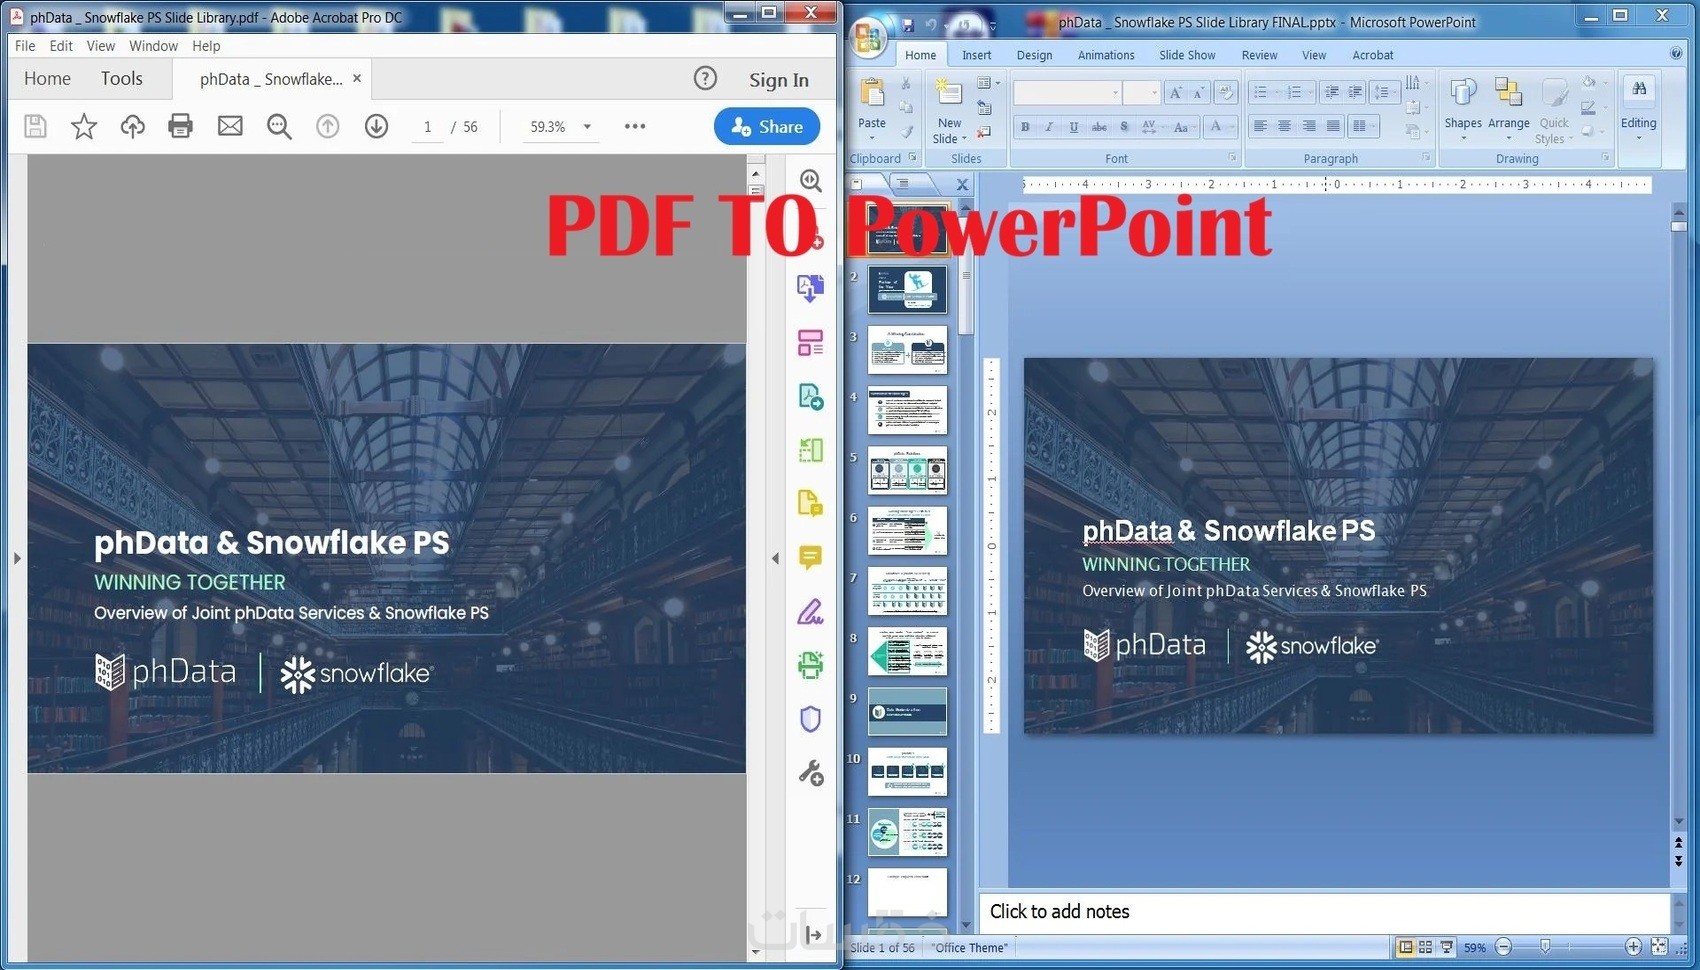Viewport: 1700px width, 970px height.
Task: Open the Export PDF tool in Acrobat sidebar
Action: coord(810,288)
